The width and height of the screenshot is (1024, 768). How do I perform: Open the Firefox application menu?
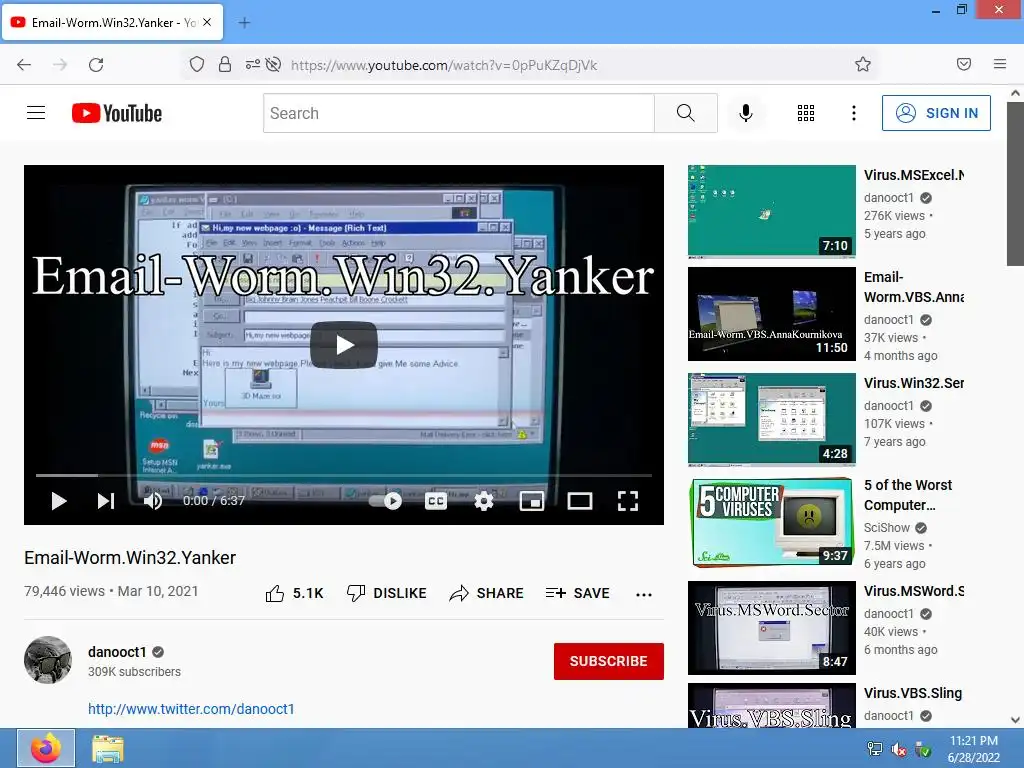(1000, 64)
